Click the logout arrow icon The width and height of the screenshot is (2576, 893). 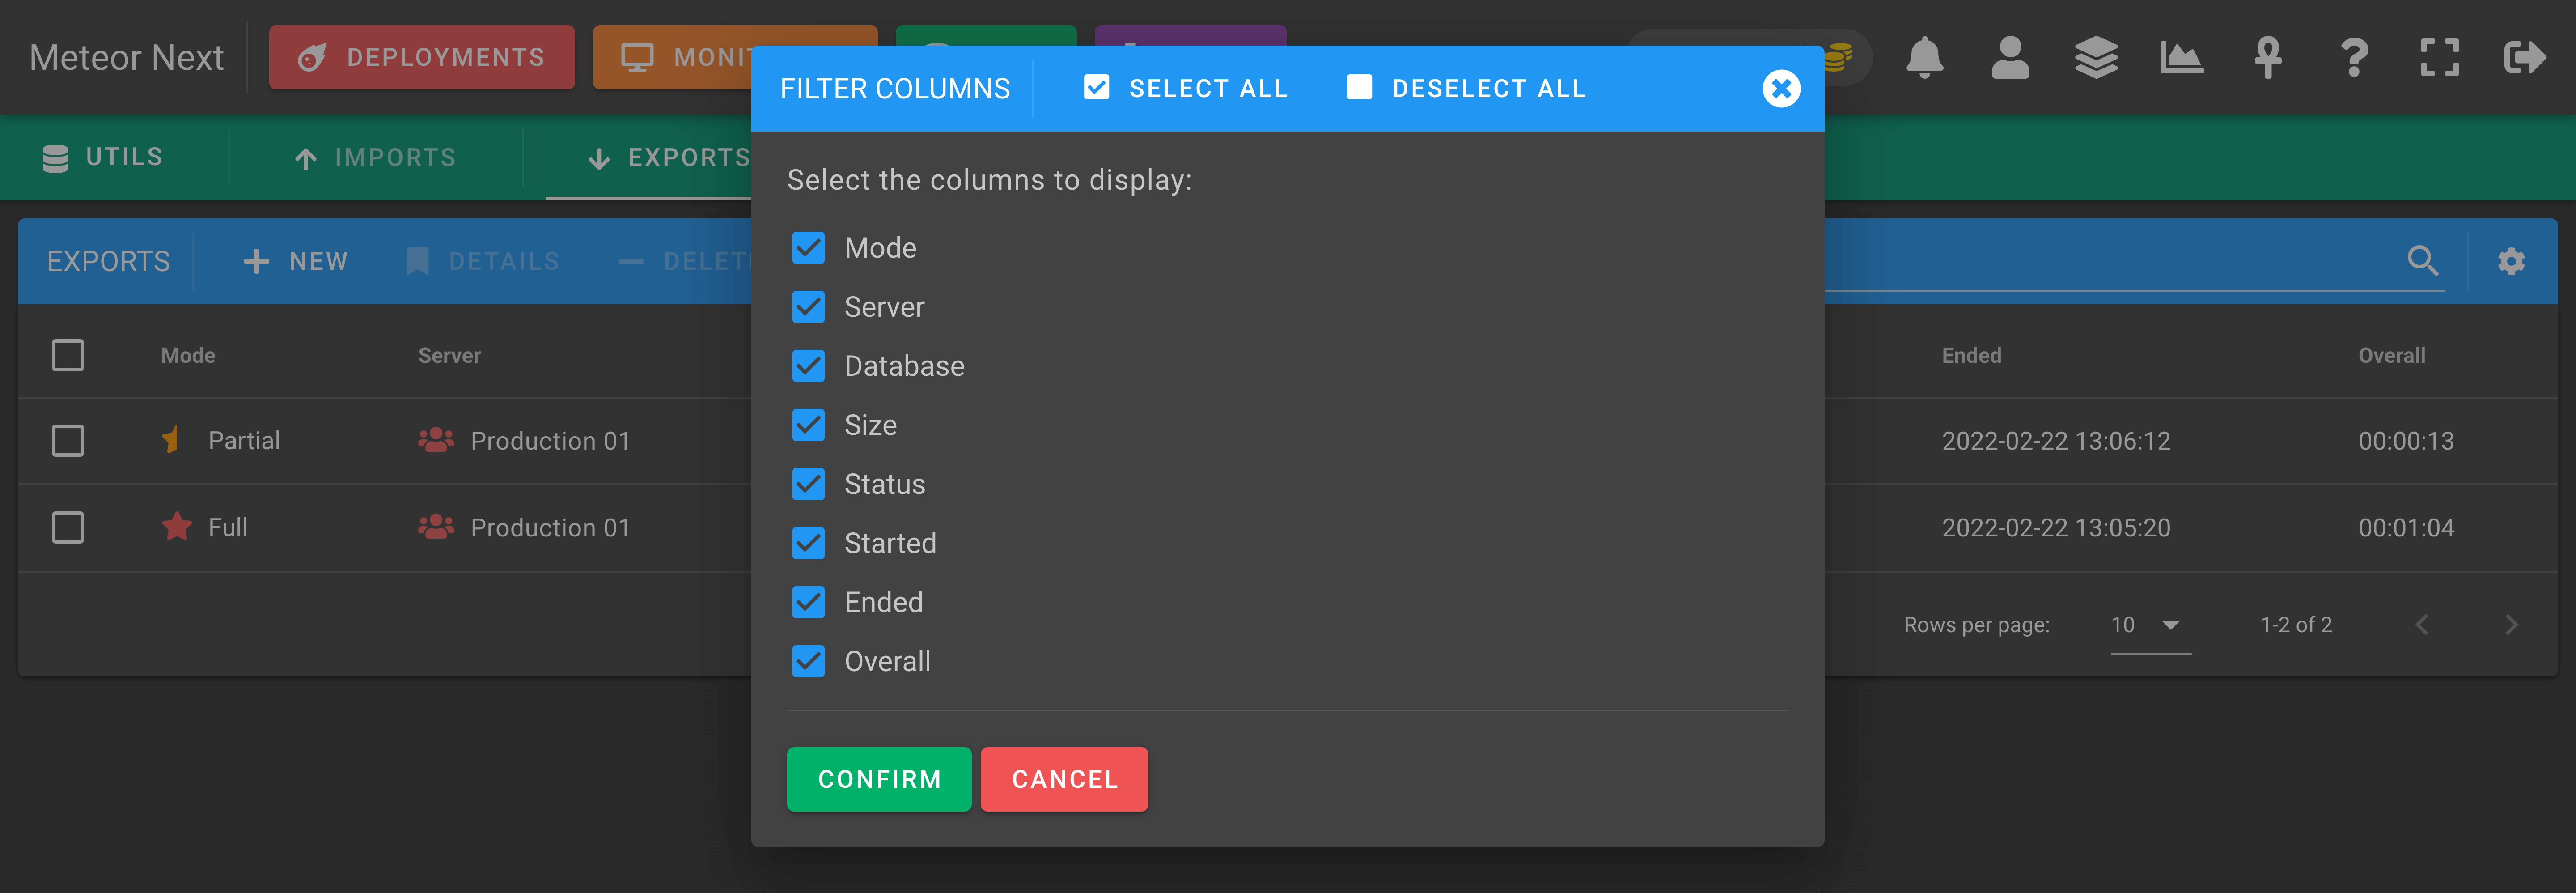click(x=2525, y=58)
